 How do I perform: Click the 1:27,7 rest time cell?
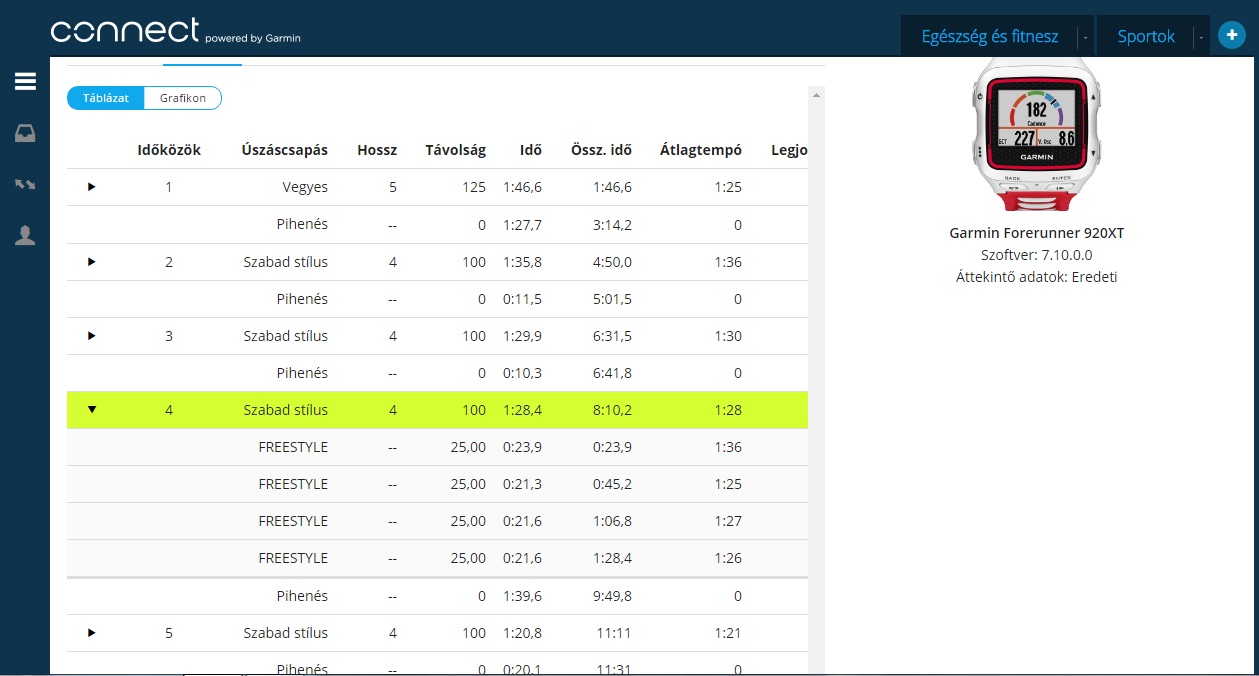click(x=523, y=225)
